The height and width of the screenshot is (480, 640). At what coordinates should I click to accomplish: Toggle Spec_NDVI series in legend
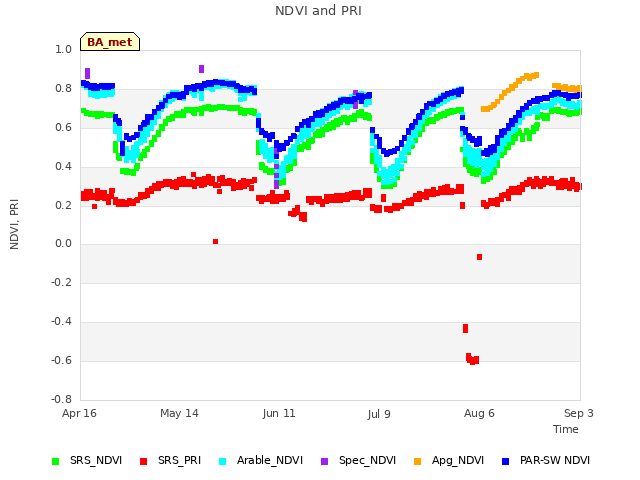[359, 460]
